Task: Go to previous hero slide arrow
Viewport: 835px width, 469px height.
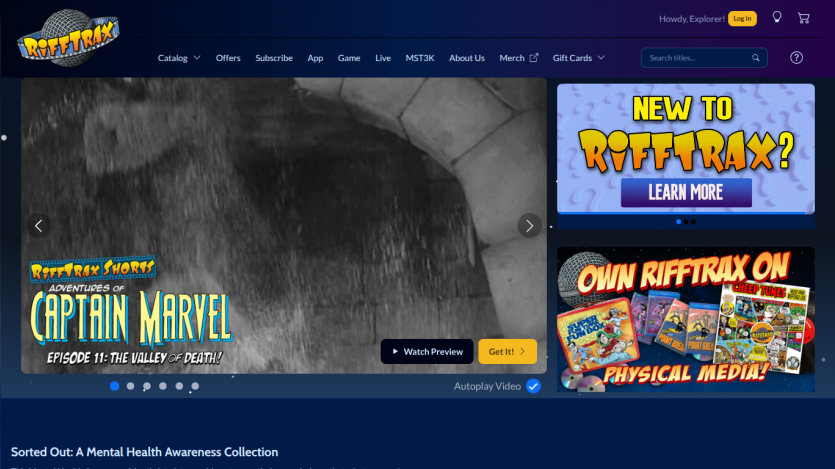Action: coord(39,226)
